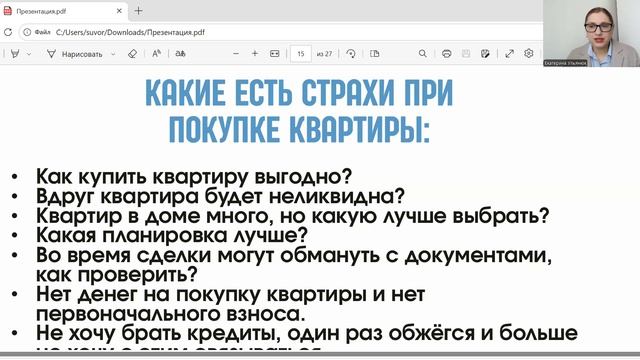Click the translate icon
Image resolution: width=640 pixels, height=360 pixels.
(180, 53)
